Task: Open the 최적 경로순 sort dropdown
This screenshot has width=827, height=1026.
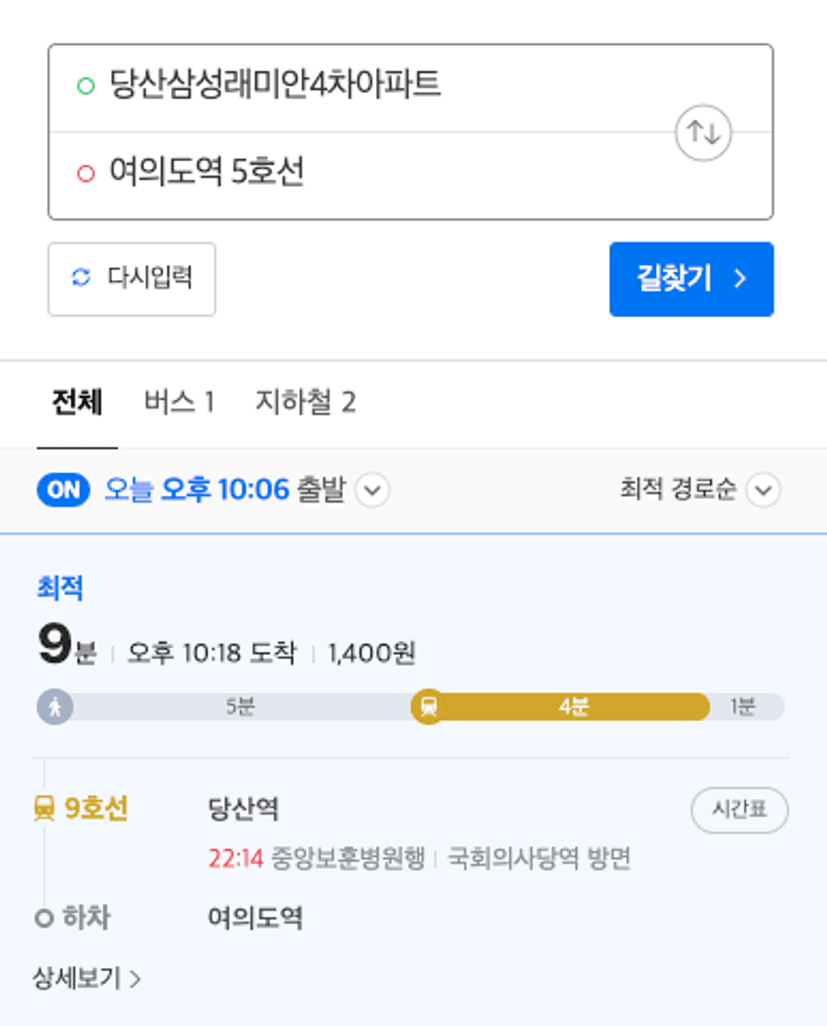Action: coord(700,489)
